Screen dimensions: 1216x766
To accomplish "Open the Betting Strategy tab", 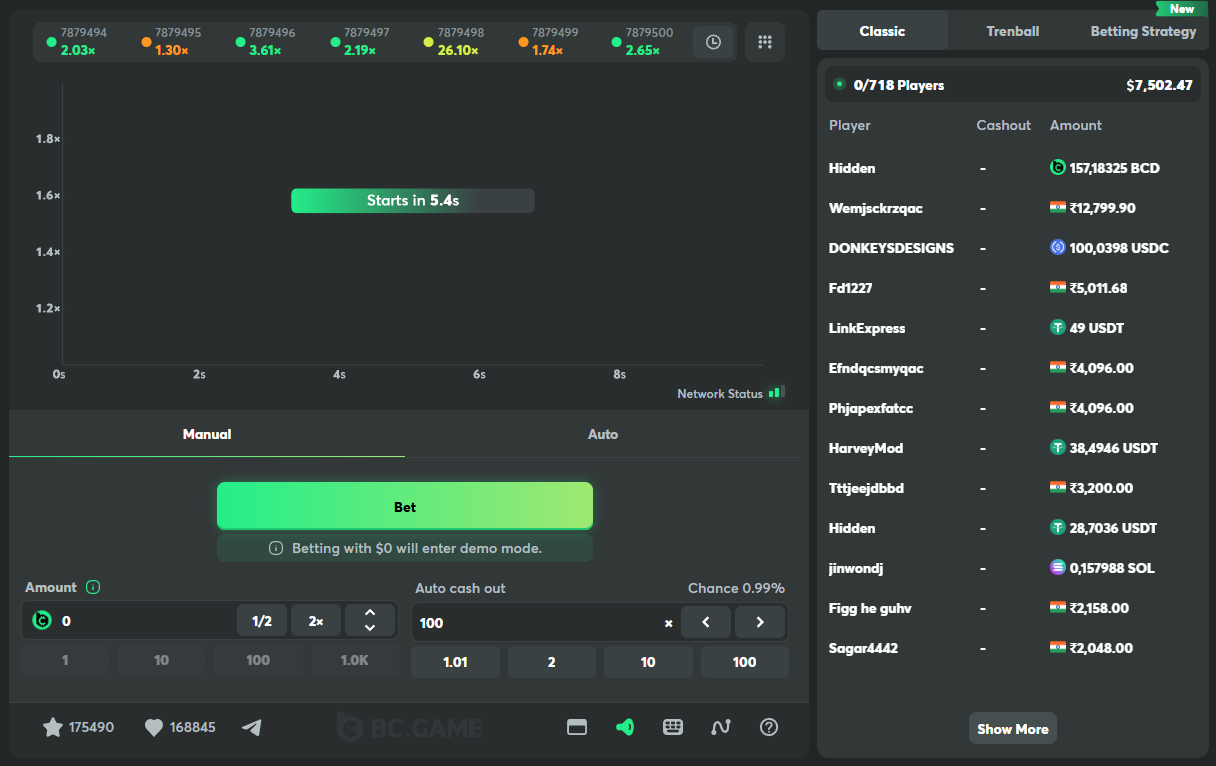I will pos(1143,31).
